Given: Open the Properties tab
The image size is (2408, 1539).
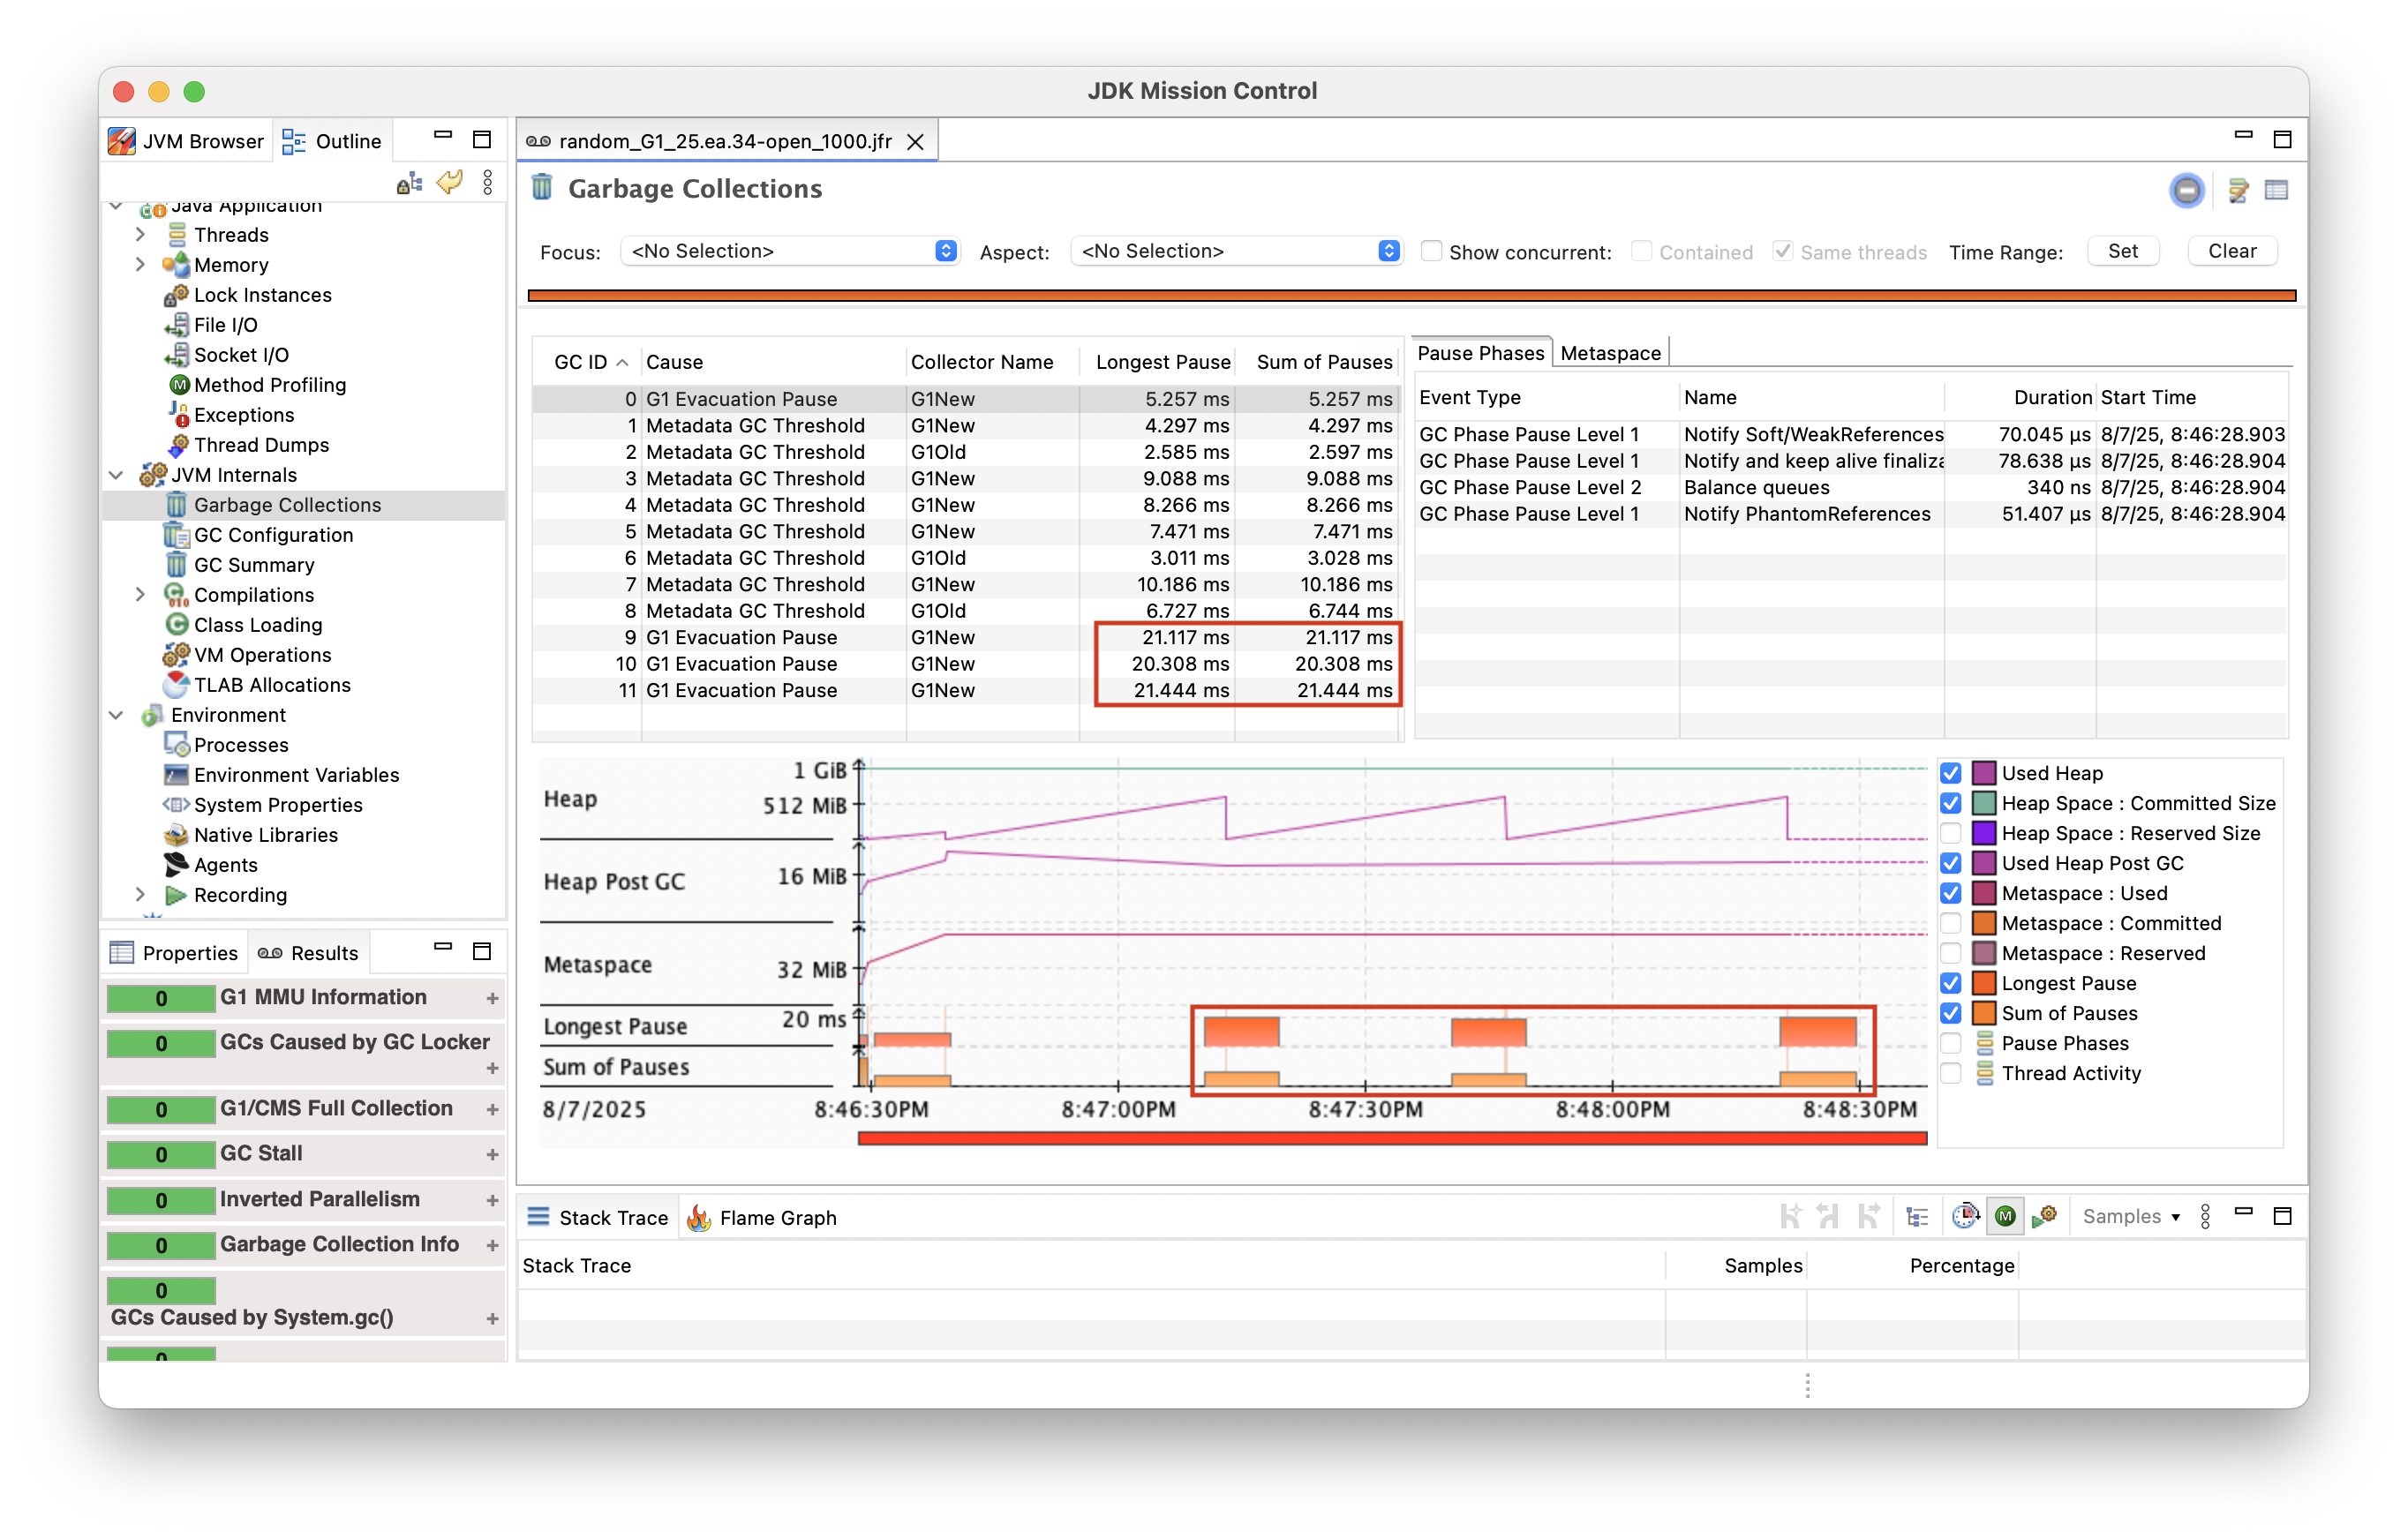Looking at the screenshot, I should coord(175,952).
